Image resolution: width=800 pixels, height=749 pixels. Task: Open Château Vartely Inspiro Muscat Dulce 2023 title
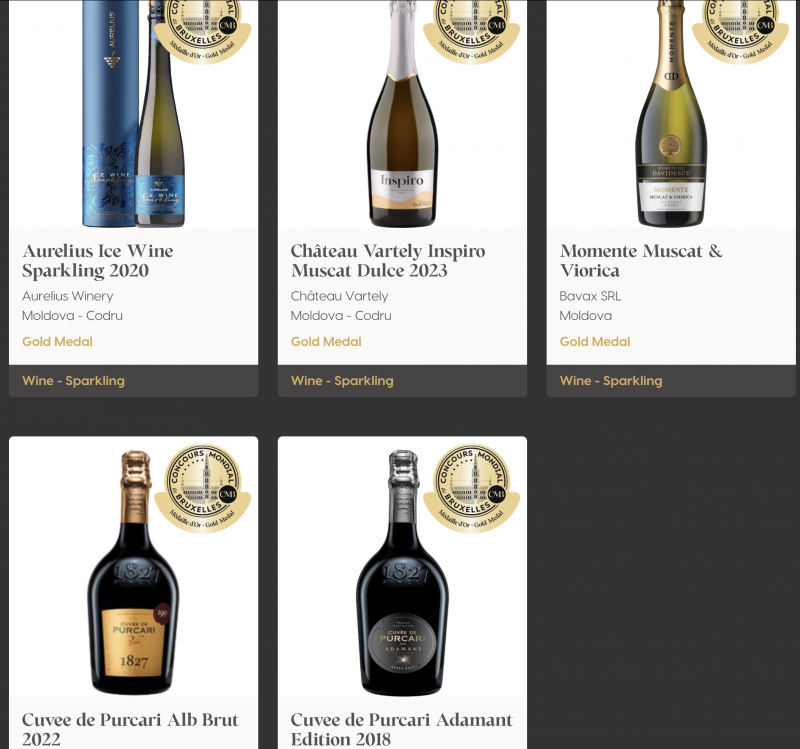tap(388, 261)
